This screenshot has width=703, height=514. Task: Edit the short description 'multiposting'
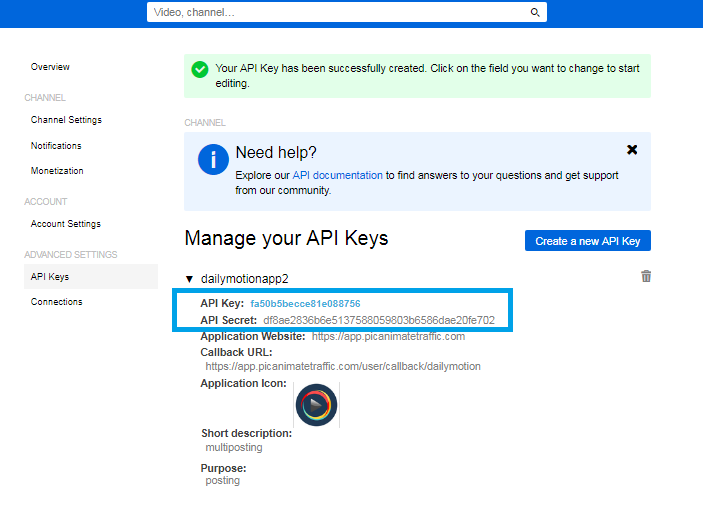(234, 448)
